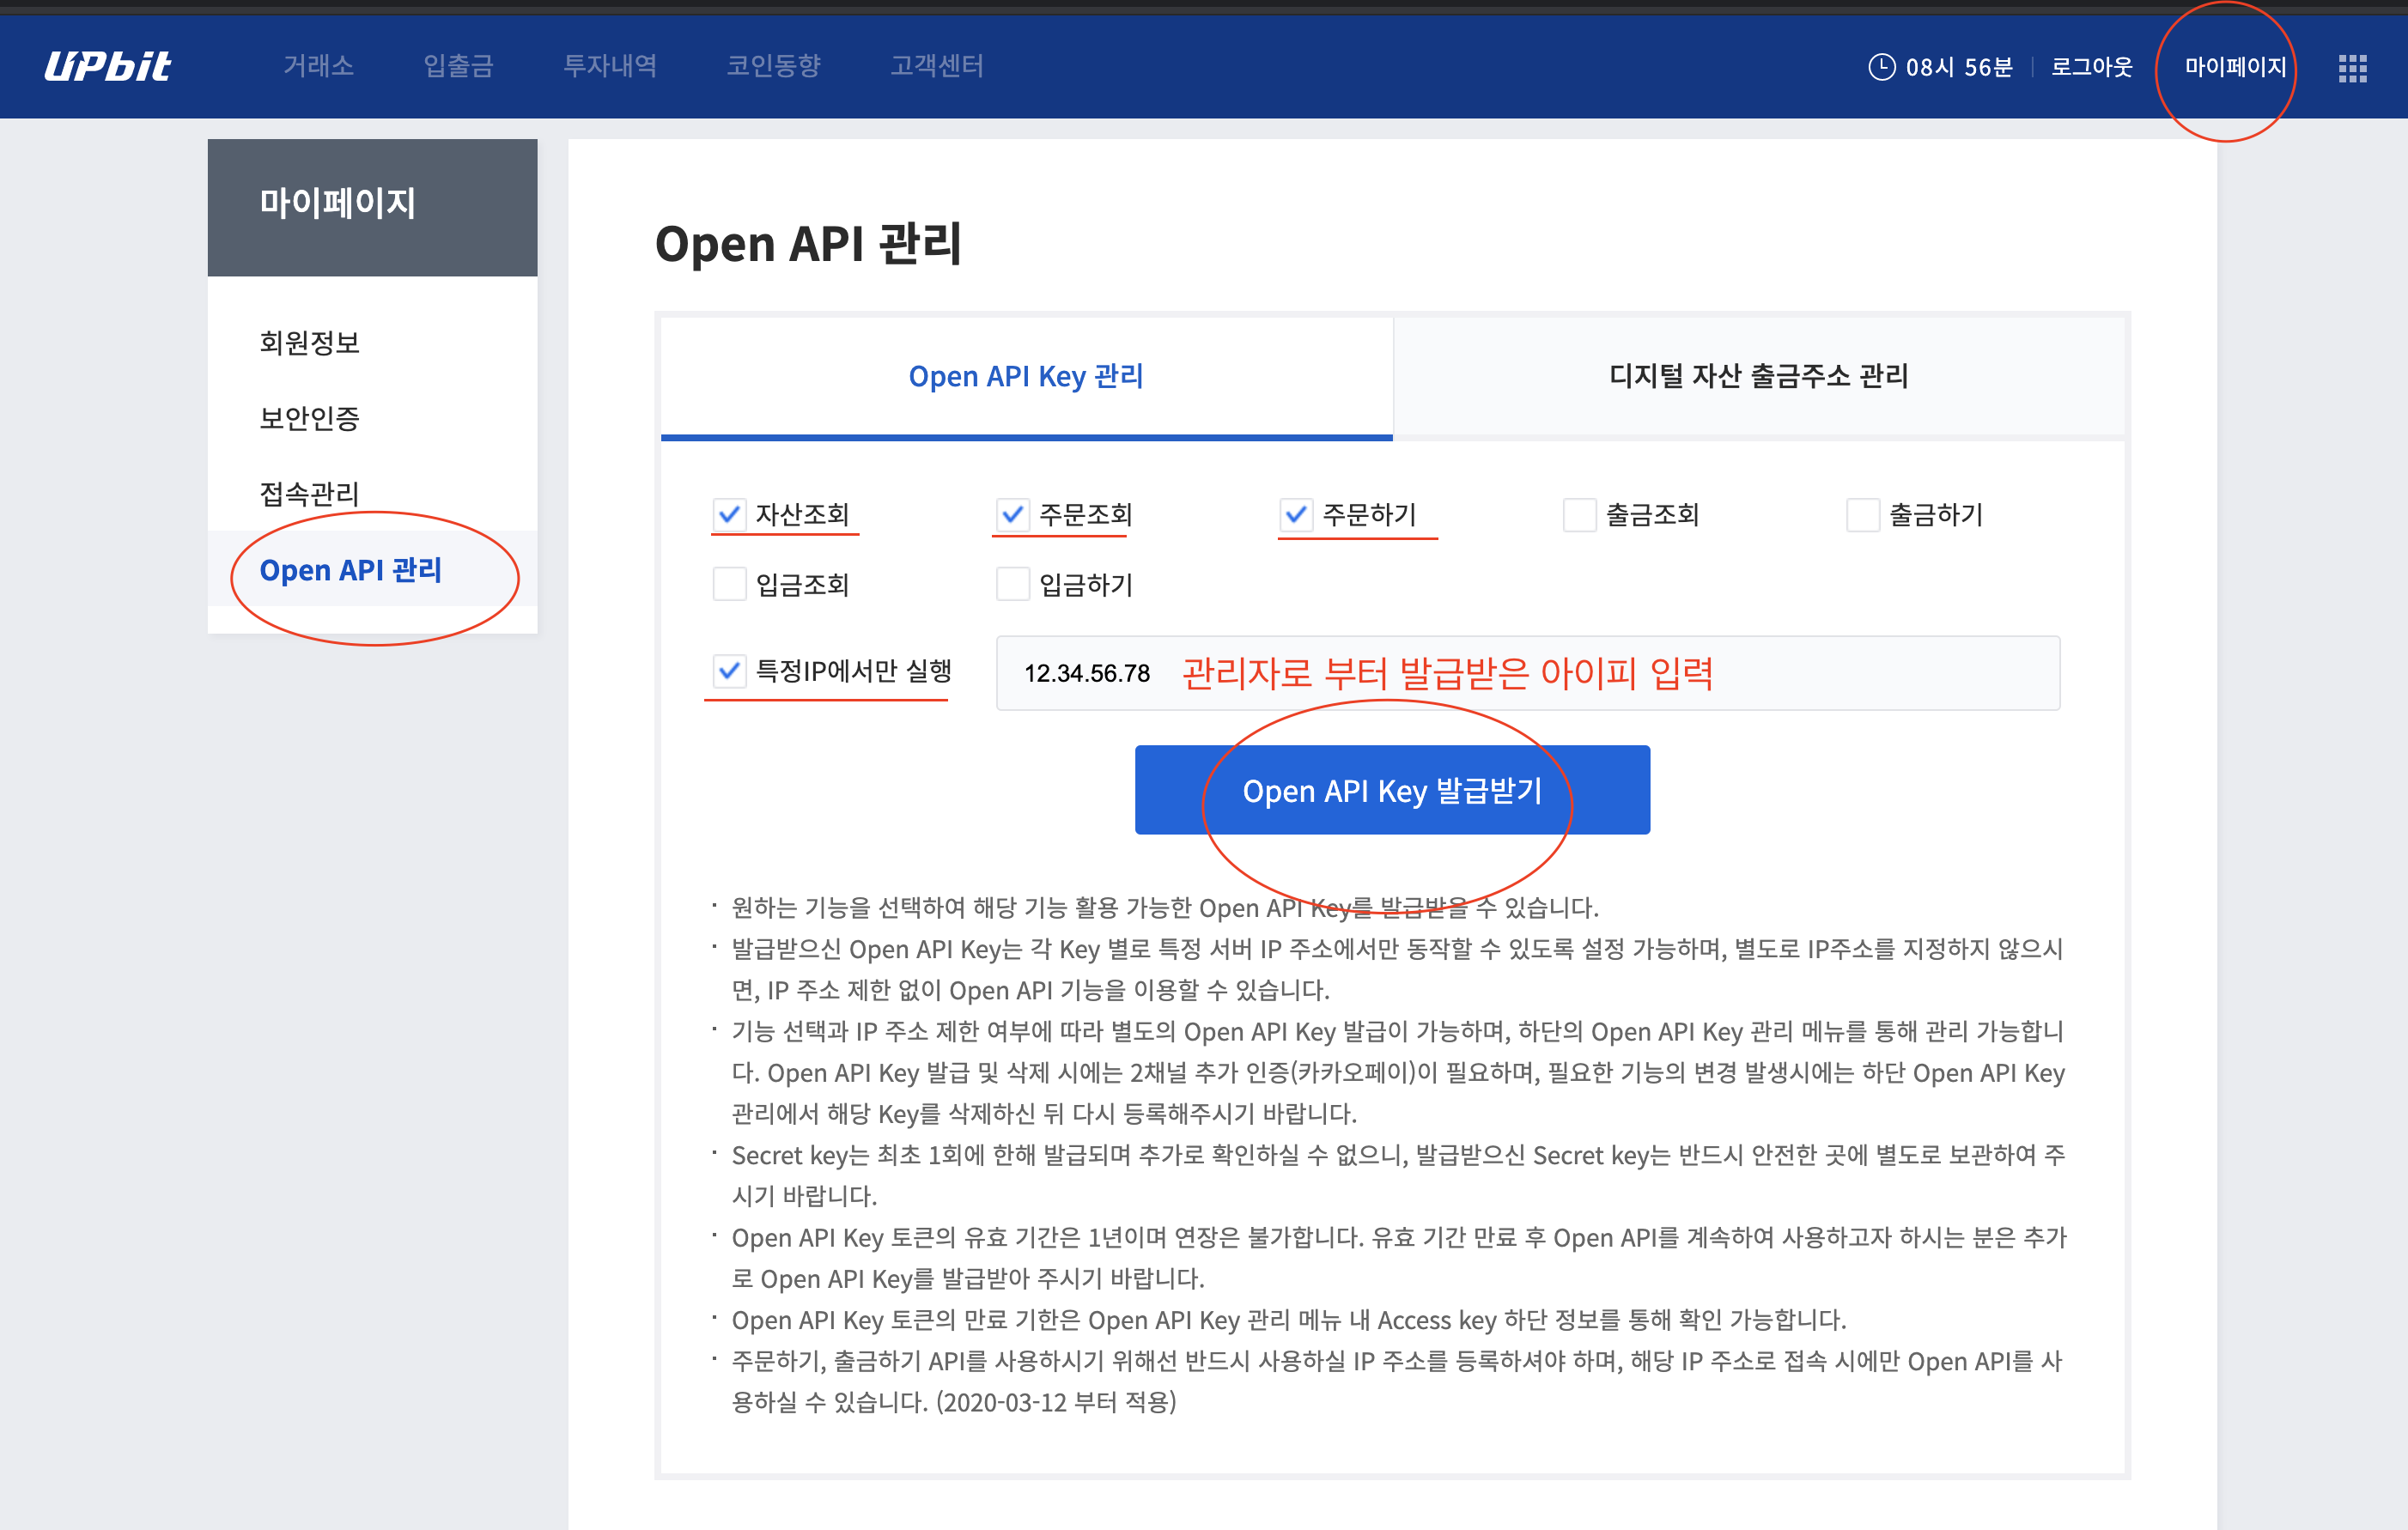This screenshot has width=2408, height=1530.
Task: Click the session timer clock icon
Action: coord(1881,67)
